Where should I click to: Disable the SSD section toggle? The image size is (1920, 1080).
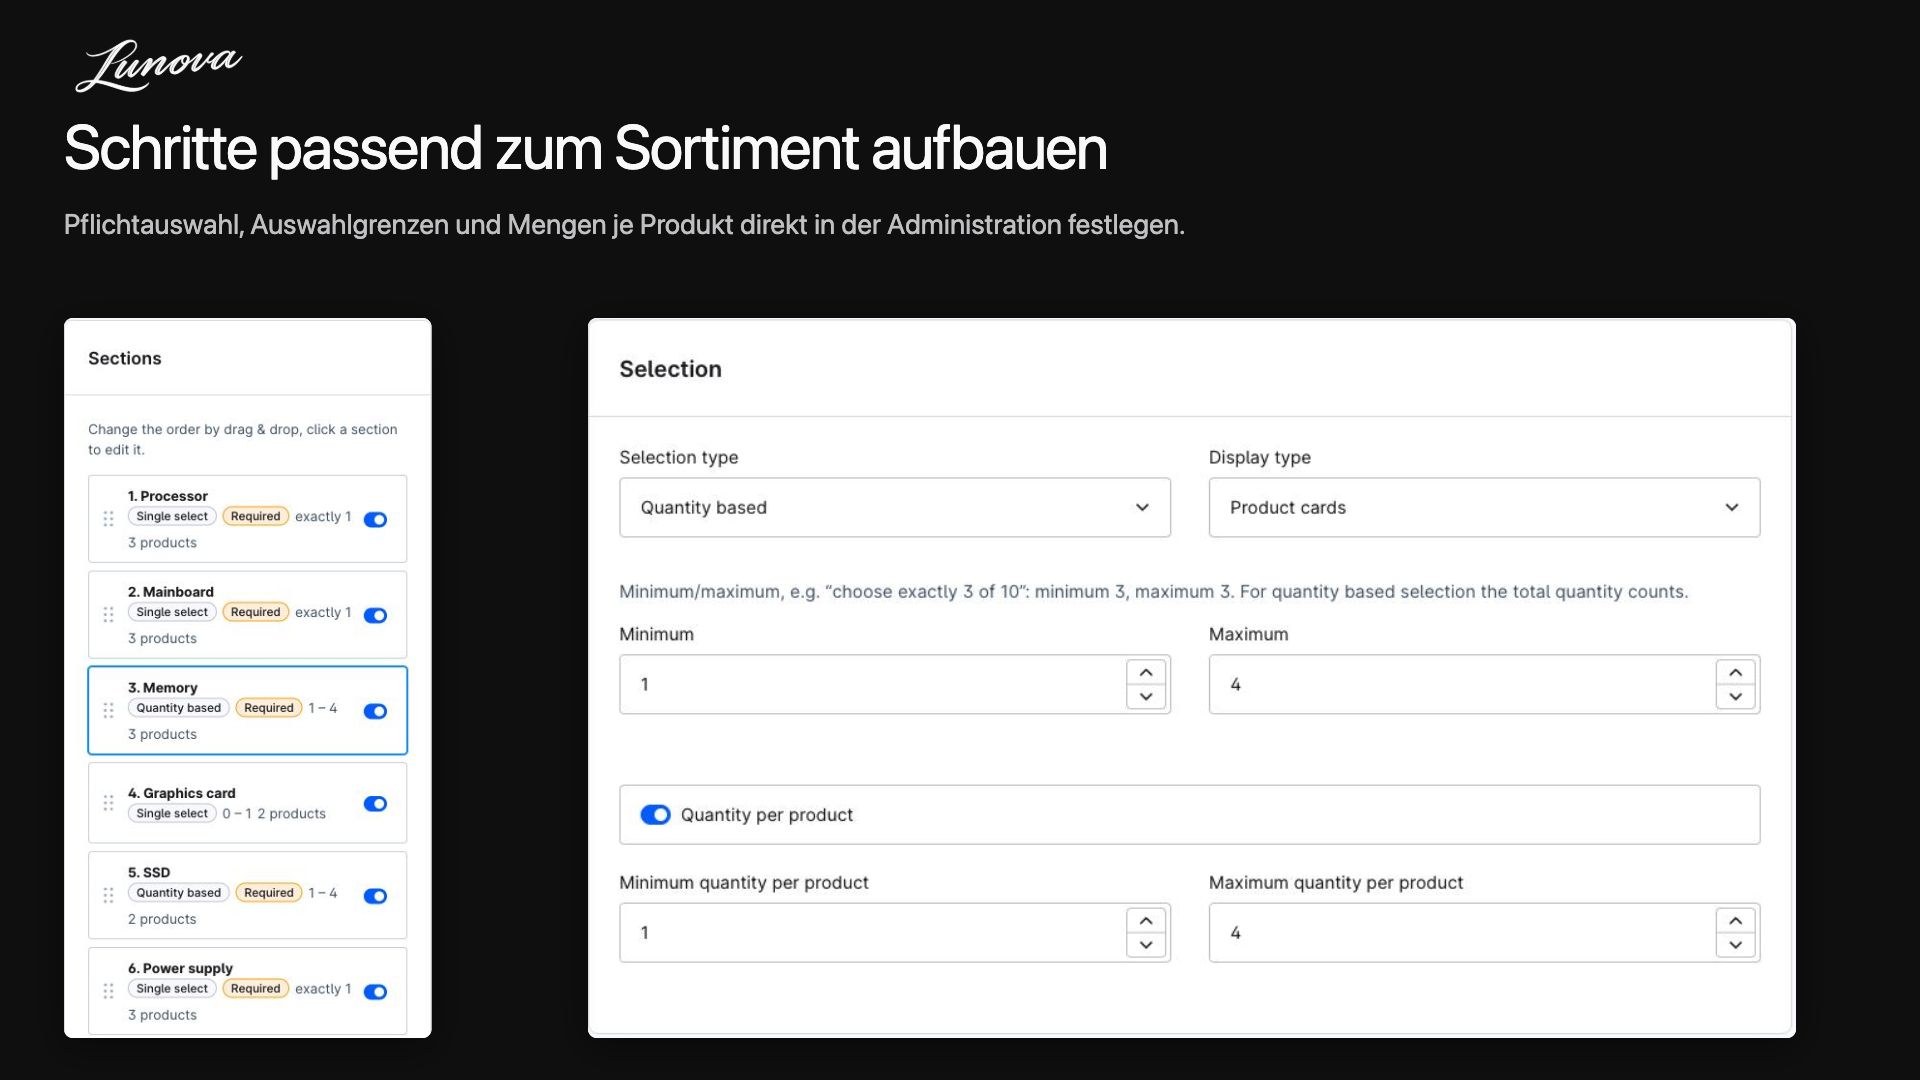375,896
